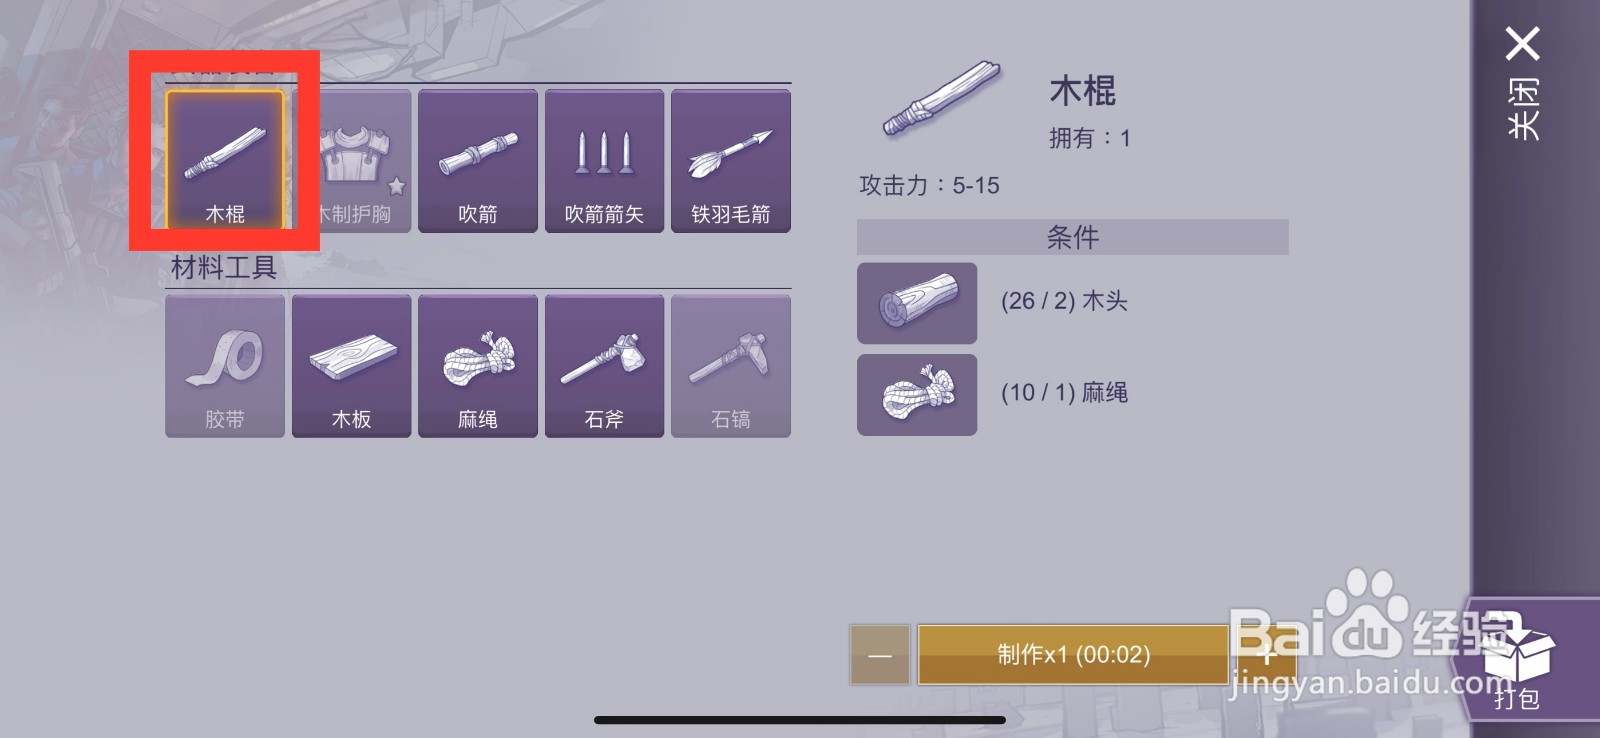The image size is (1600, 738).
Task: Close the crafting panel via 关闭
Action: [x=1523, y=84]
